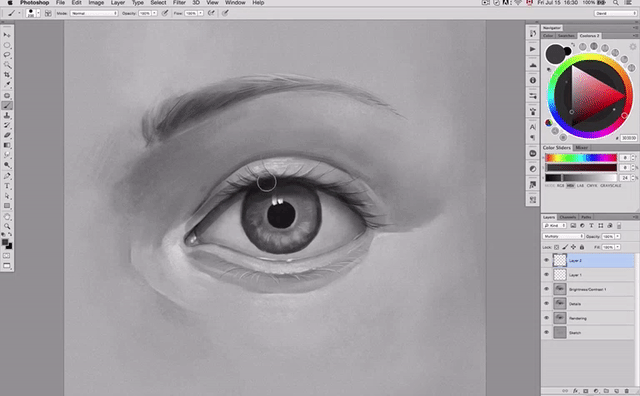The width and height of the screenshot is (640, 396).
Task: Click the add layer mask icon
Action: (585, 391)
